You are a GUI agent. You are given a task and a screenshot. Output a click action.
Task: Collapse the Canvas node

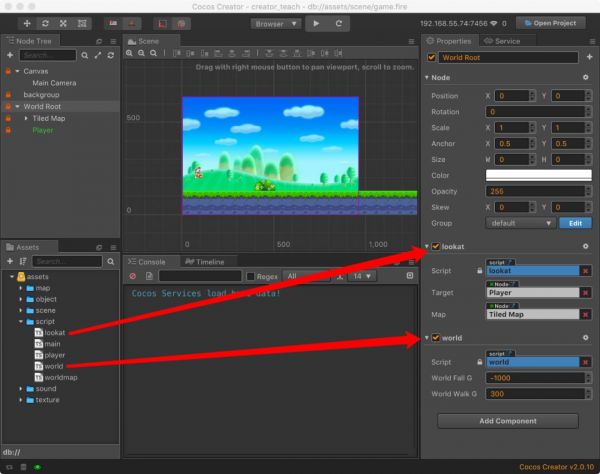click(17, 71)
